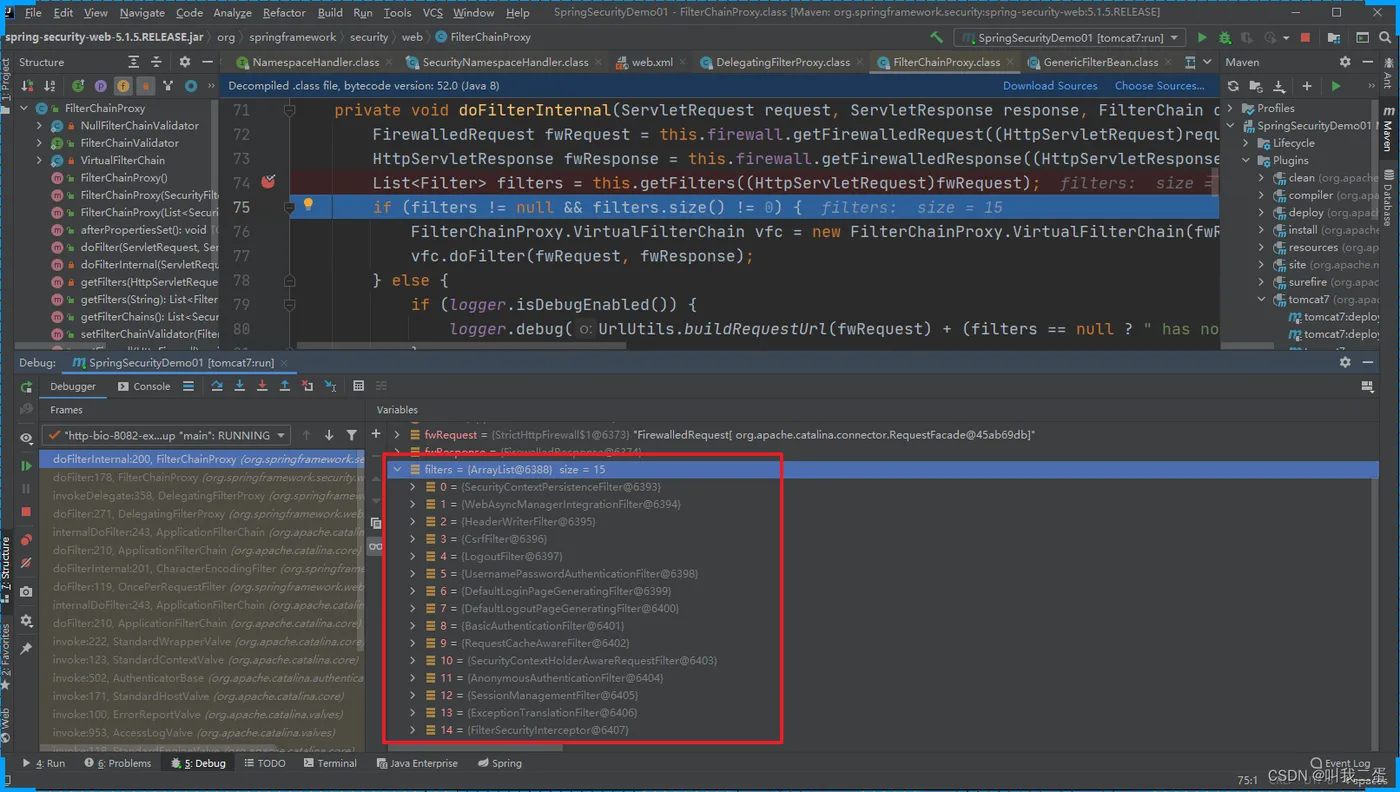Select doFilterInternal method in Structure

[x=133, y=265]
